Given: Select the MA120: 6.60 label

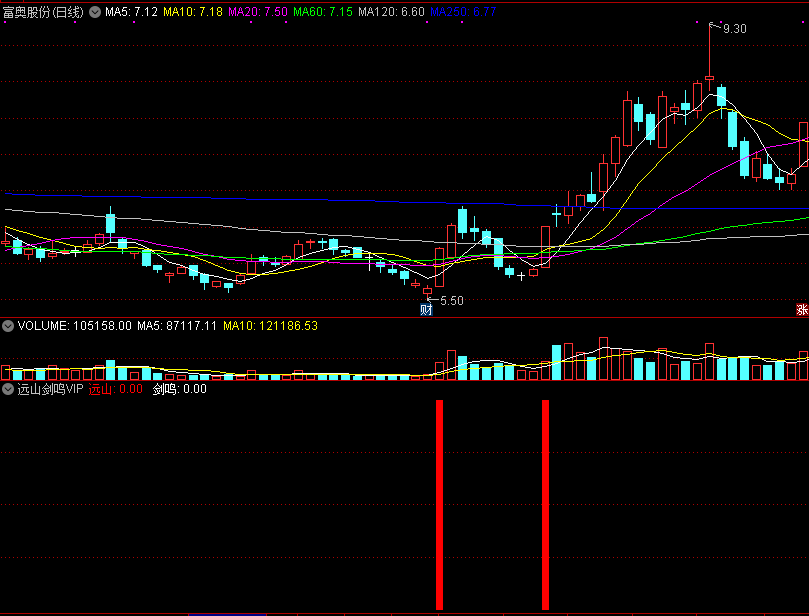Looking at the screenshot, I should (391, 12).
